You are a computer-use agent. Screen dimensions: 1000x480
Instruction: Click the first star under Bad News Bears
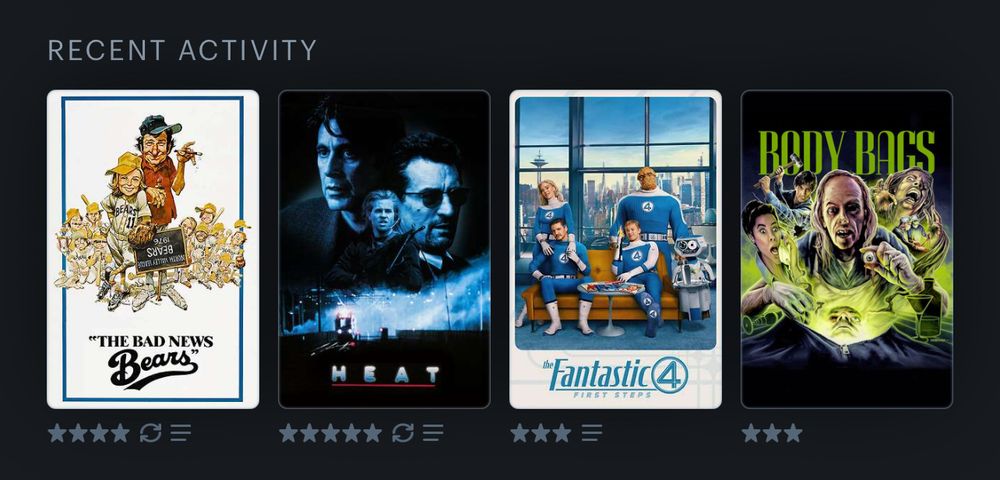(x=57, y=433)
